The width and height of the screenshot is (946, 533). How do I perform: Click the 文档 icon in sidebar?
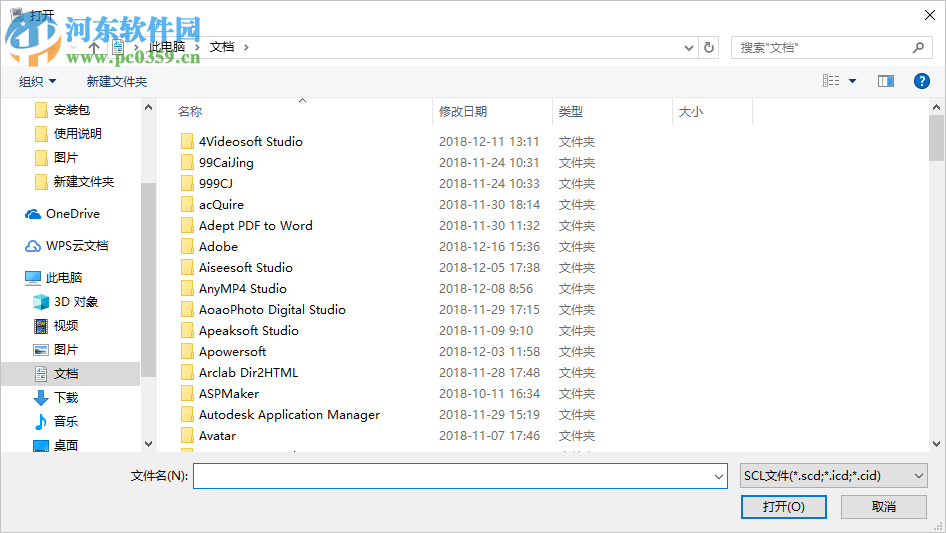point(40,374)
